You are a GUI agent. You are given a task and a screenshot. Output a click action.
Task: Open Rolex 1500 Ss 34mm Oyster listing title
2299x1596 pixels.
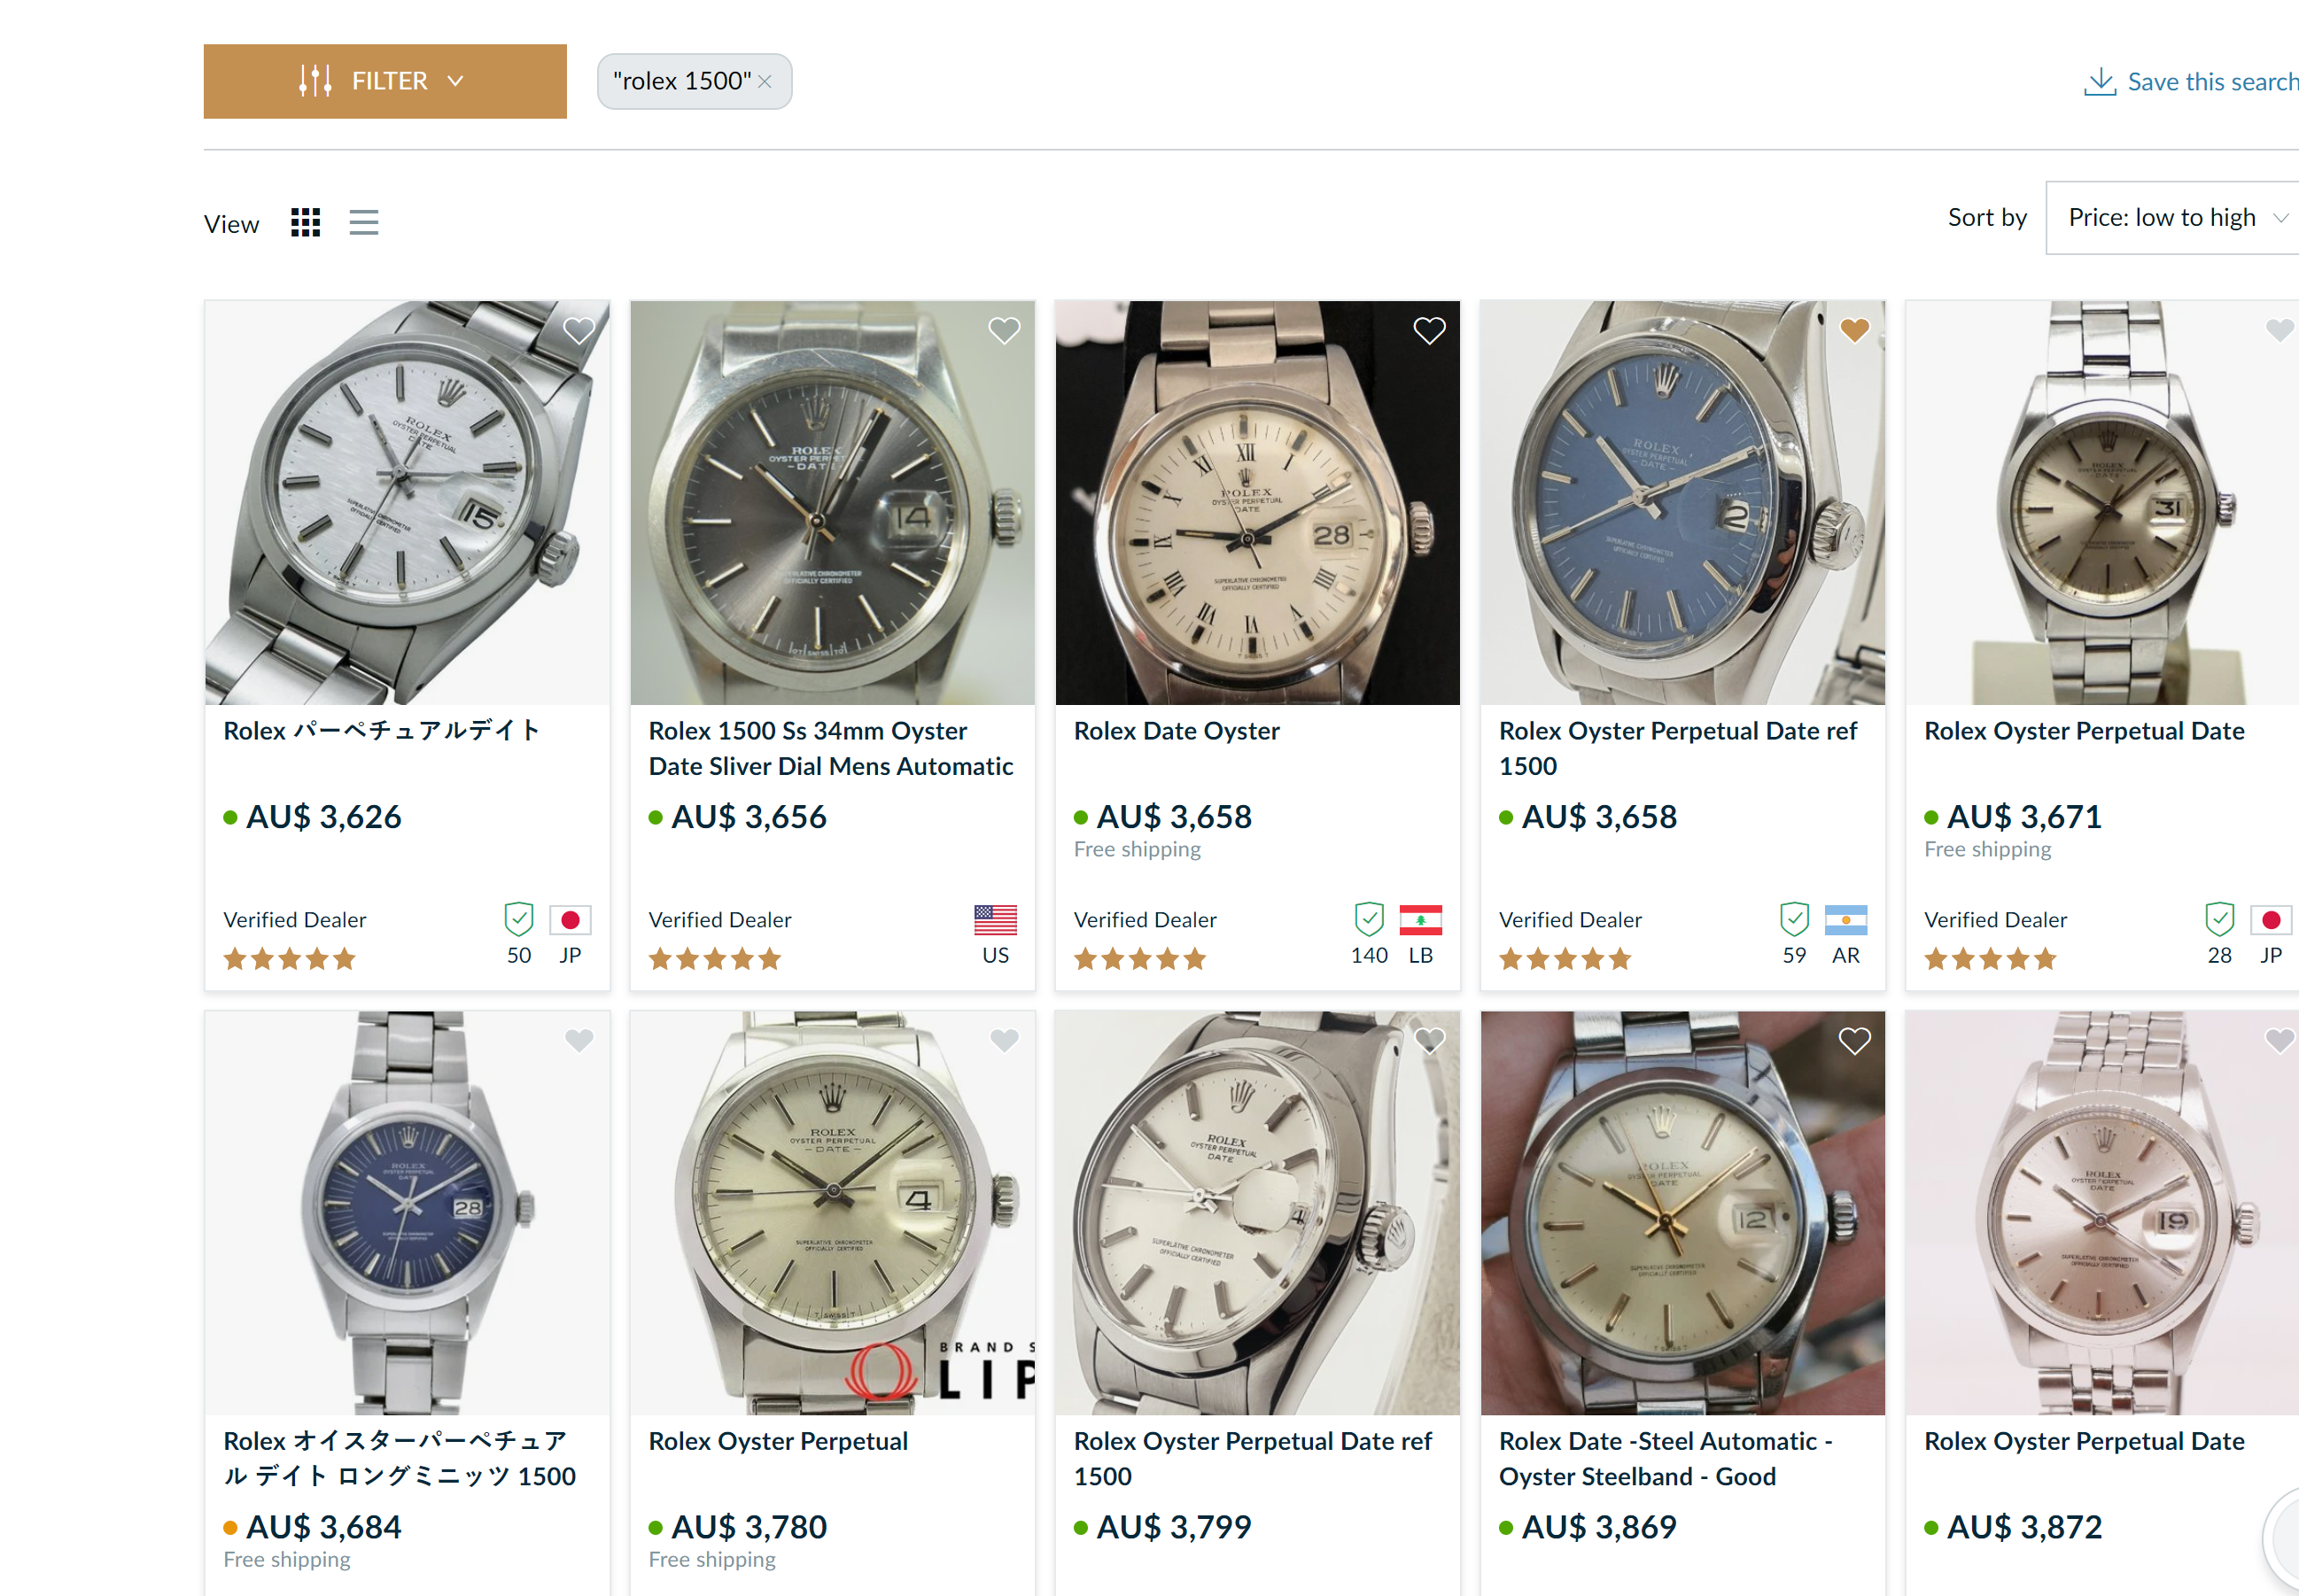click(830, 748)
